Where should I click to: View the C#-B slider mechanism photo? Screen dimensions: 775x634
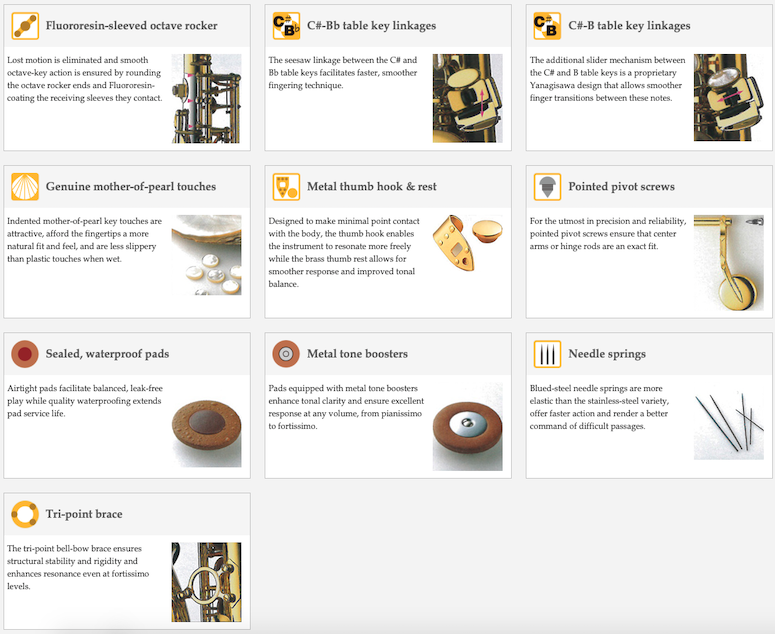click(729, 97)
